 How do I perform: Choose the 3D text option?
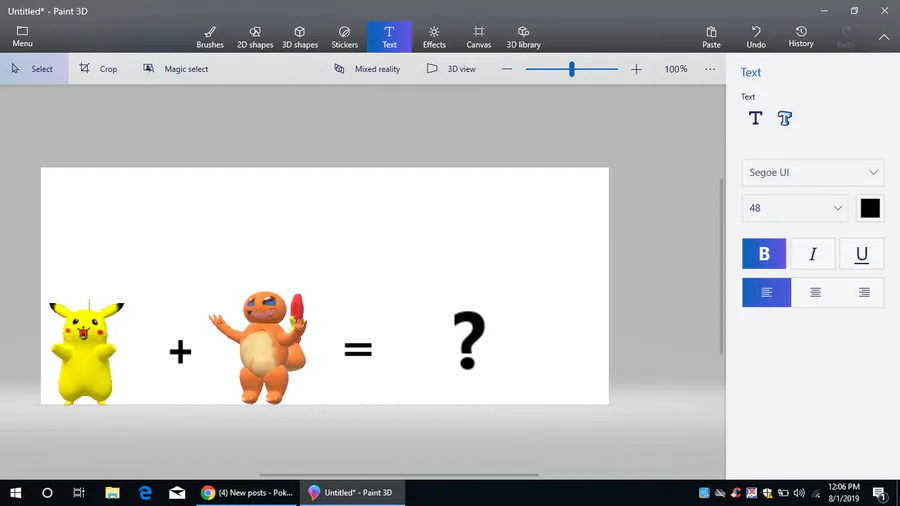(785, 118)
